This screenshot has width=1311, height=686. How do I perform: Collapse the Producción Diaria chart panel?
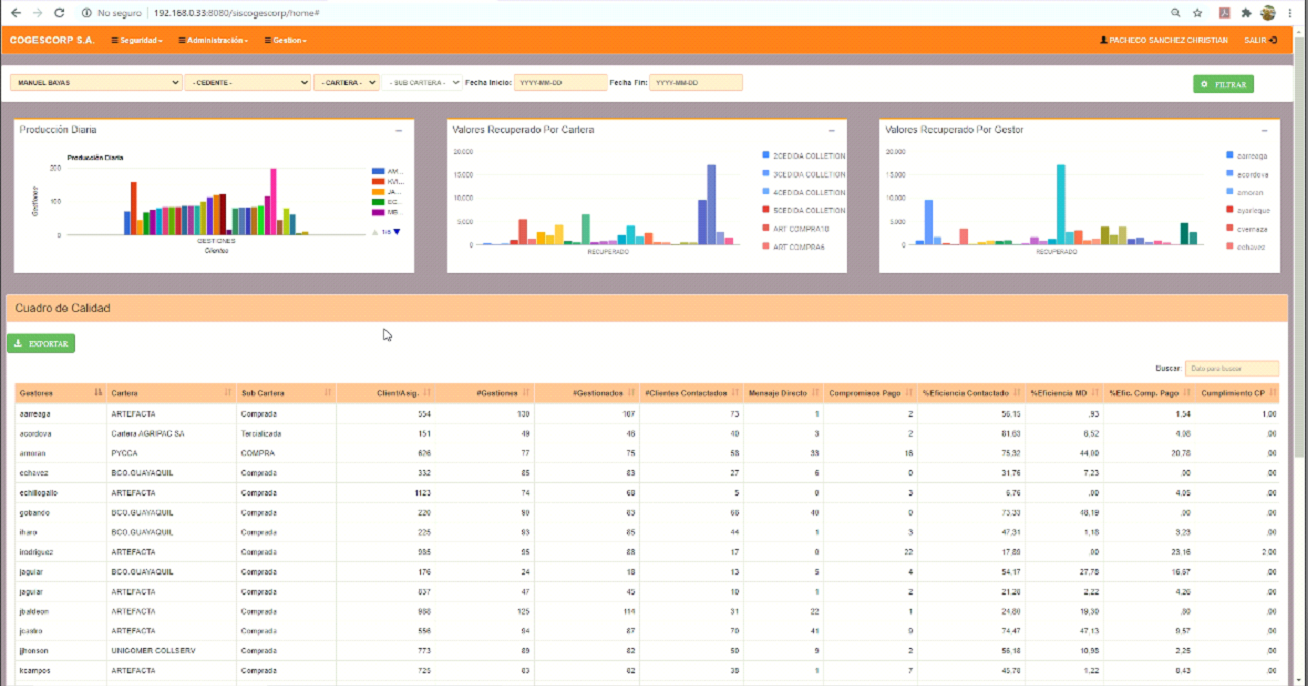[x=398, y=130]
